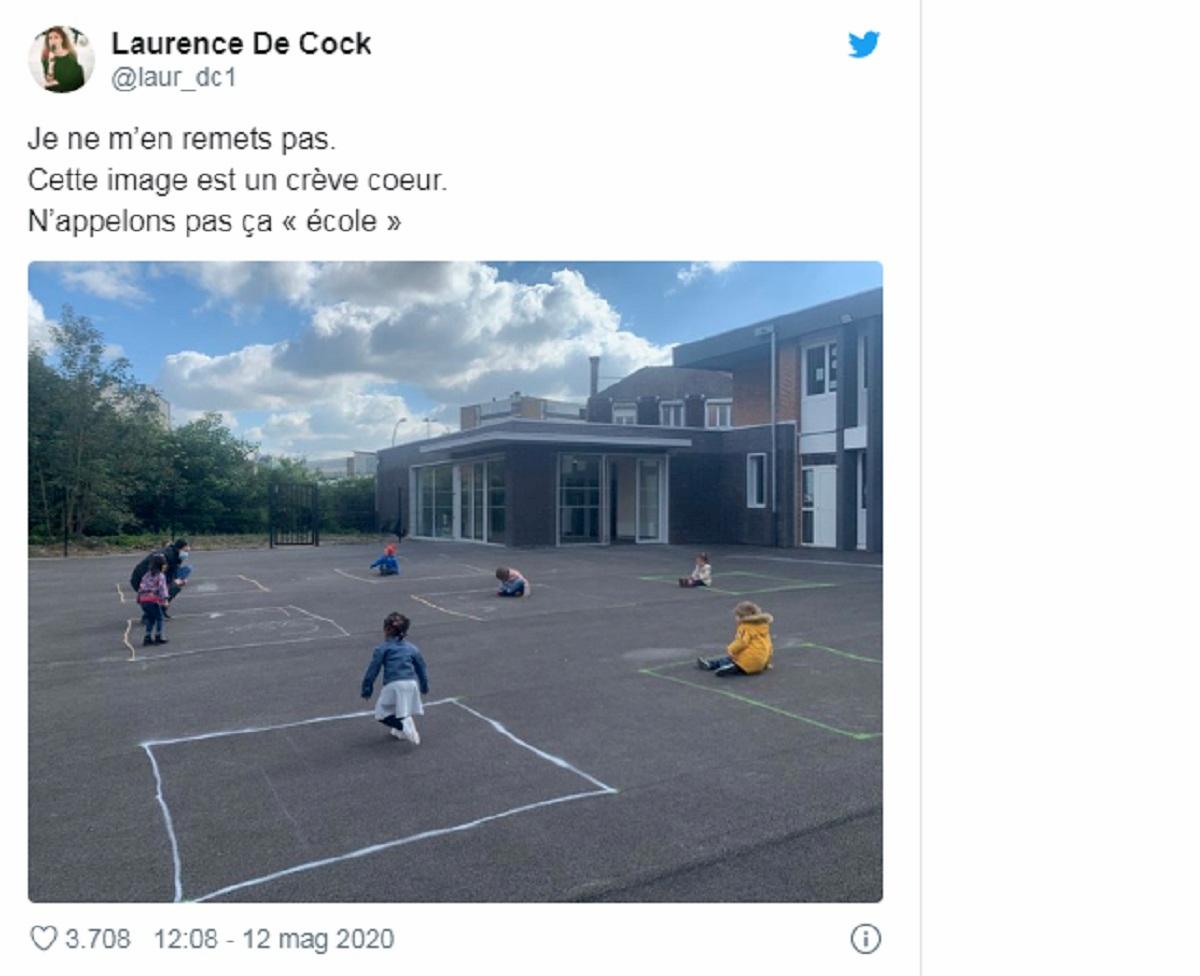The image size is (1200, 976).
Task: Click the Twitter bird logo icon
Action: tap(863, 45)
